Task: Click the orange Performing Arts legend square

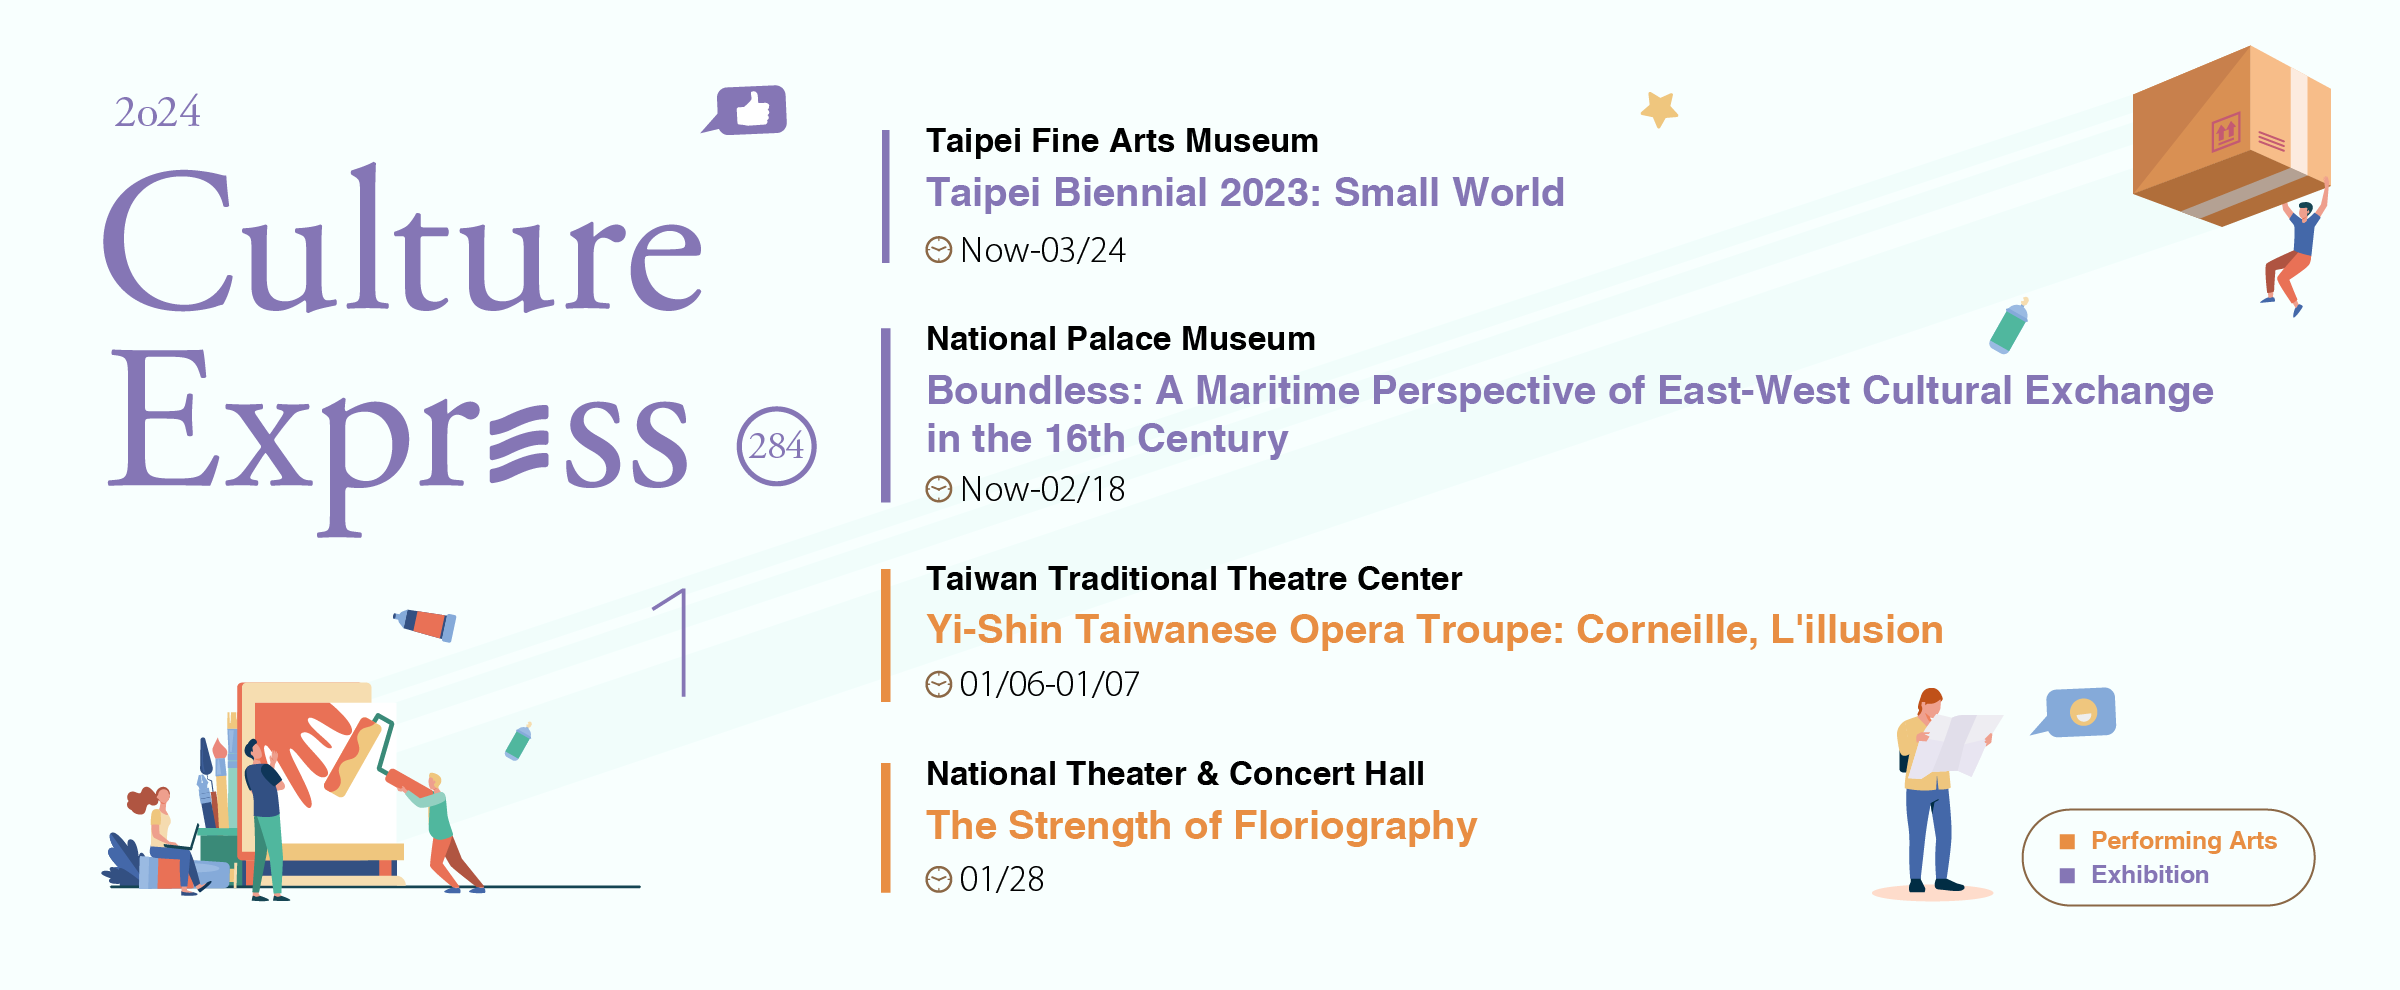Action: [x=2067, y=841]
